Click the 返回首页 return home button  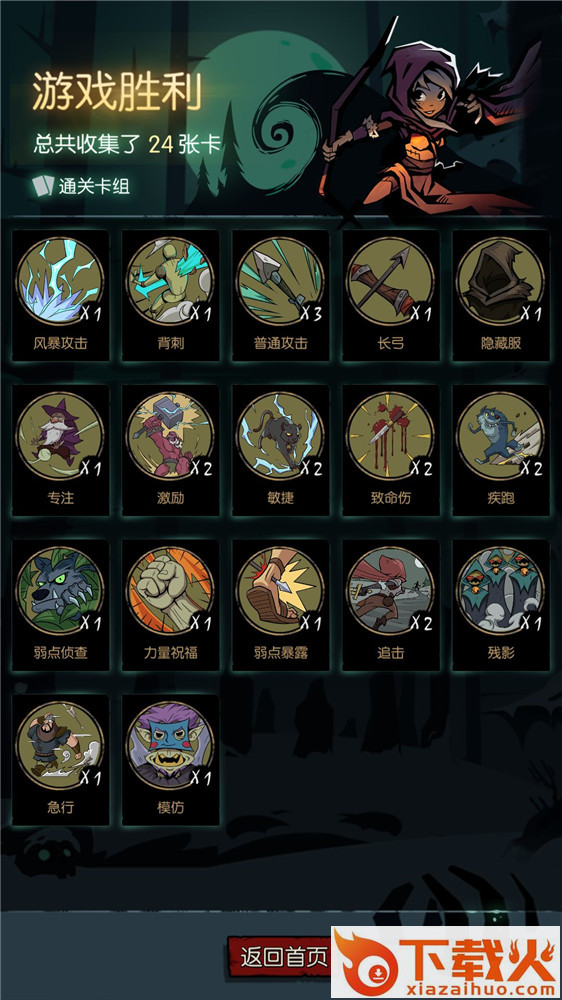coord(281,957)
